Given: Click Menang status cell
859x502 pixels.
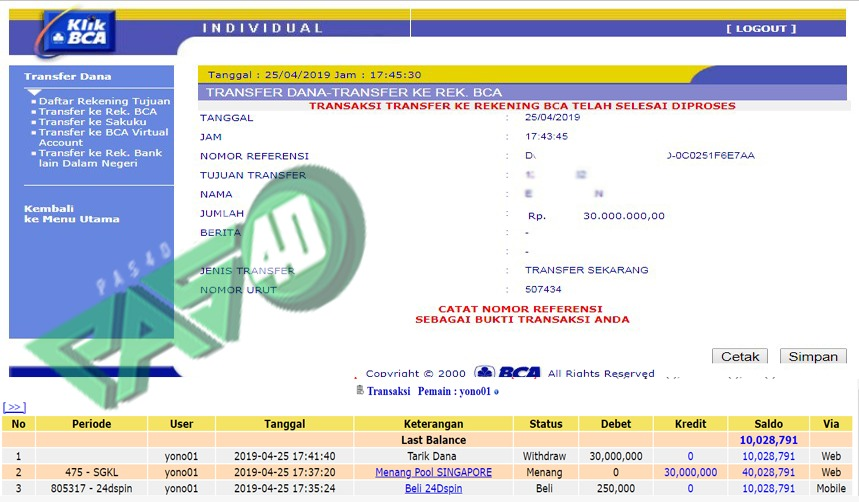Looking at the screenshot, I should (x=544, y=472).
